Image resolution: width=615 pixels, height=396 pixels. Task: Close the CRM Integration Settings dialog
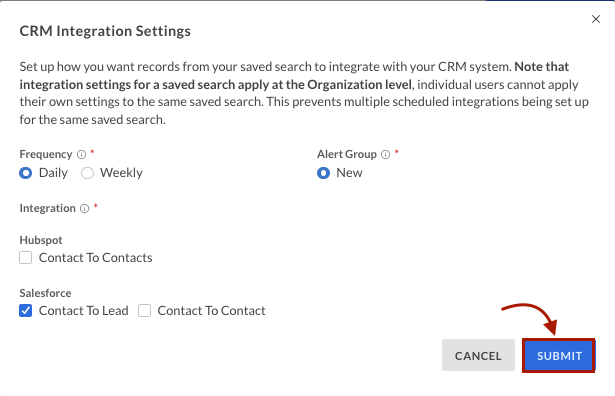[x=595, y=19]
